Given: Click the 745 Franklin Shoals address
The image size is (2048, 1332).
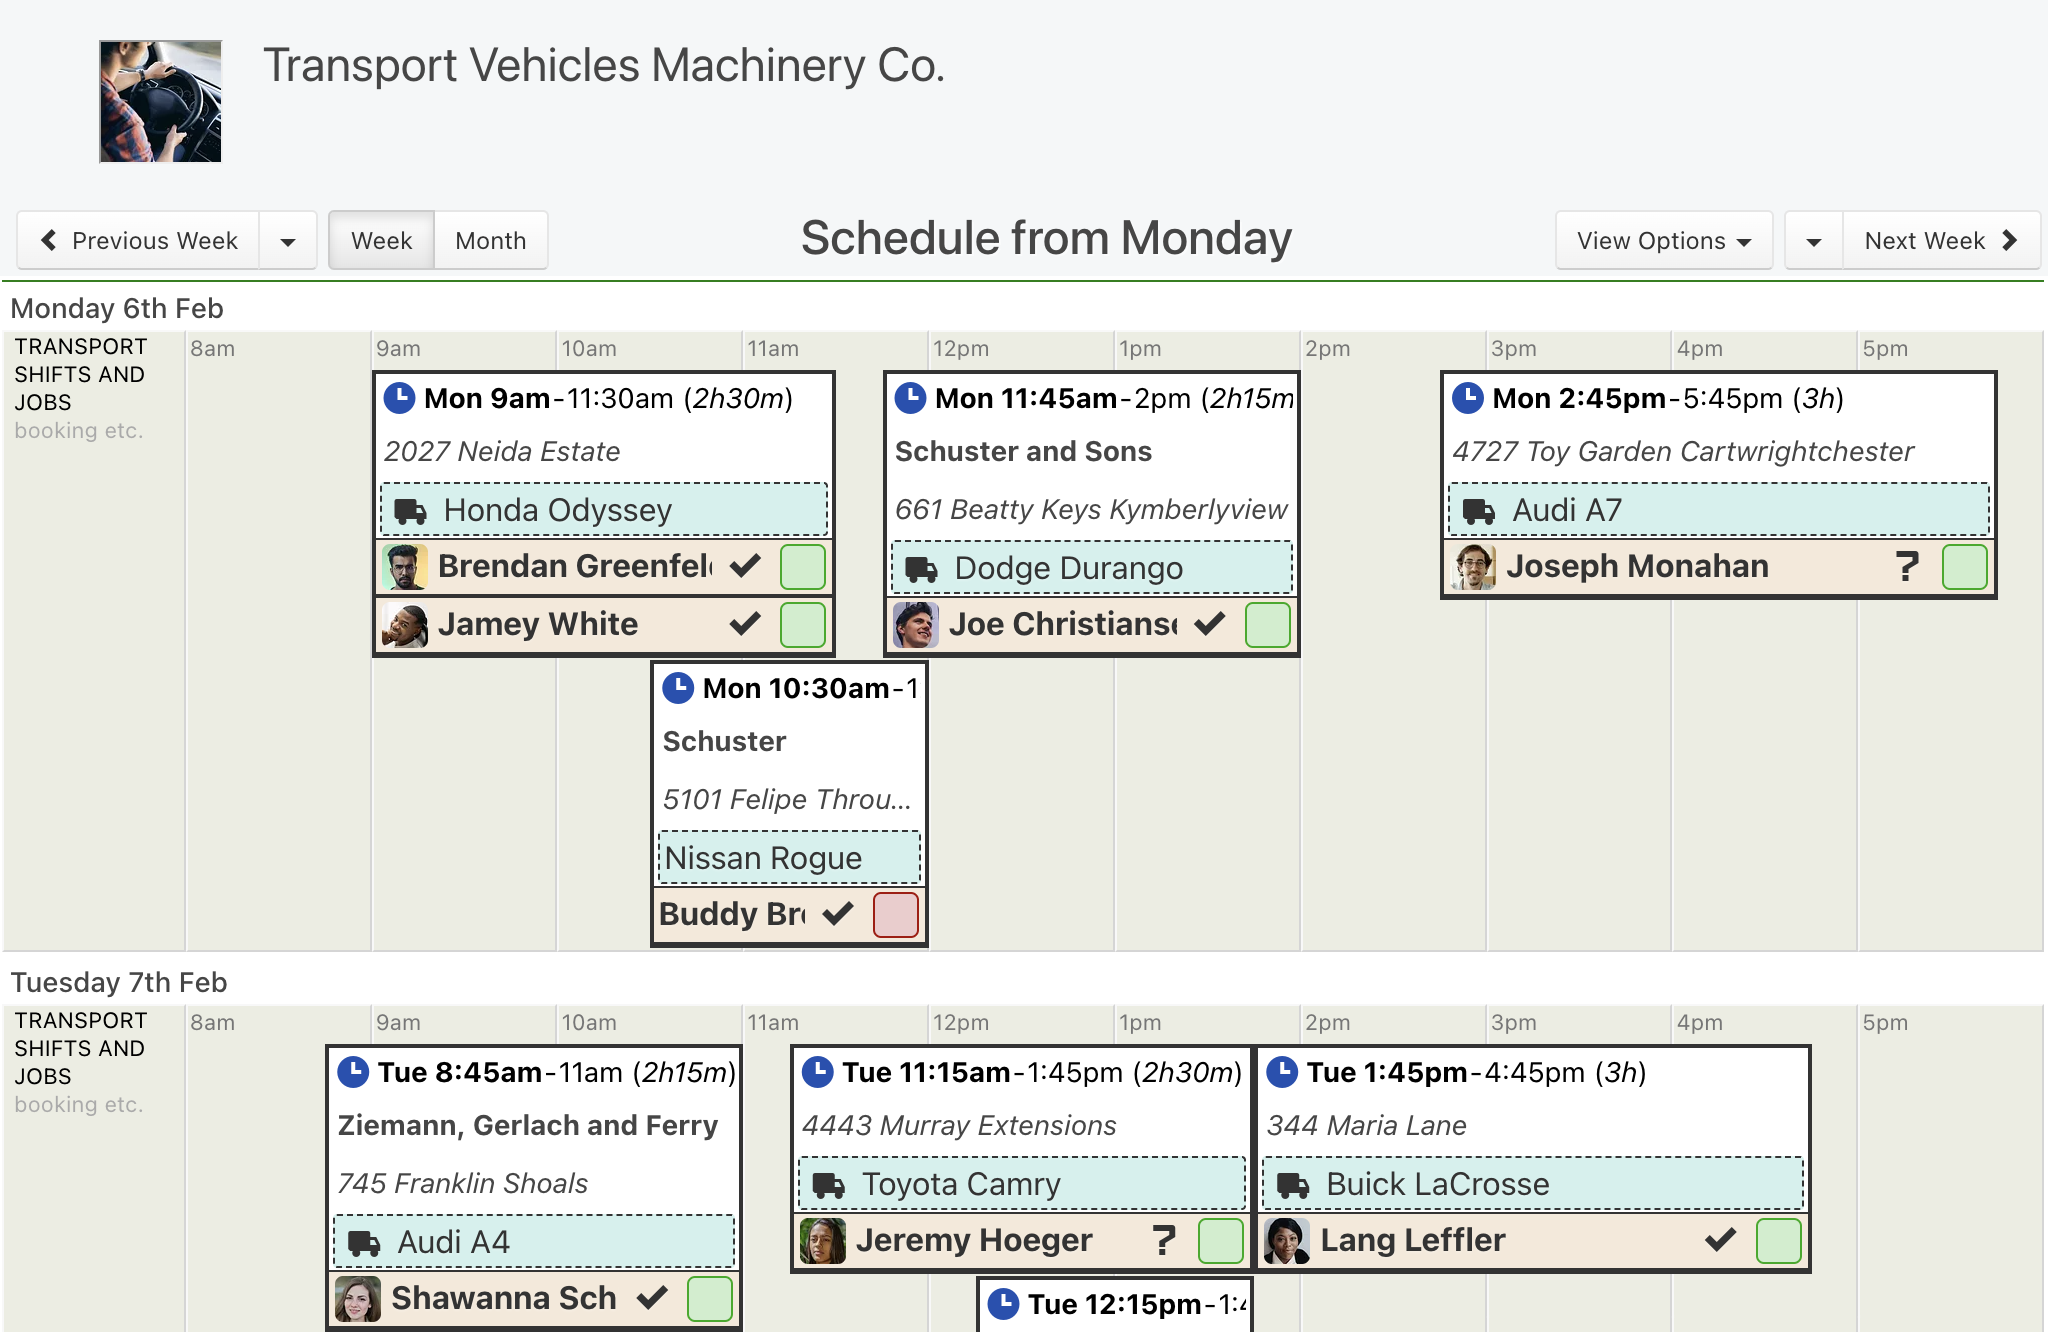Looking at the screenshot, I should click(x=463, y=1184).
